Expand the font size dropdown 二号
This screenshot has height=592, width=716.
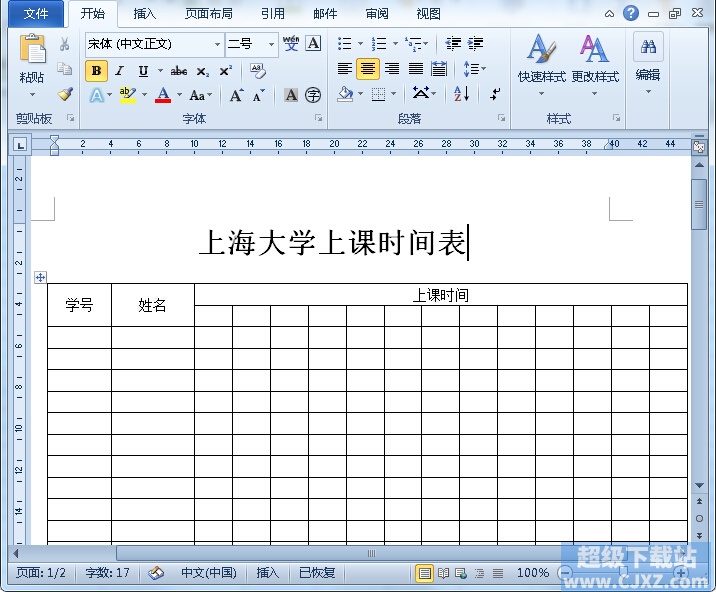(271, 44)
